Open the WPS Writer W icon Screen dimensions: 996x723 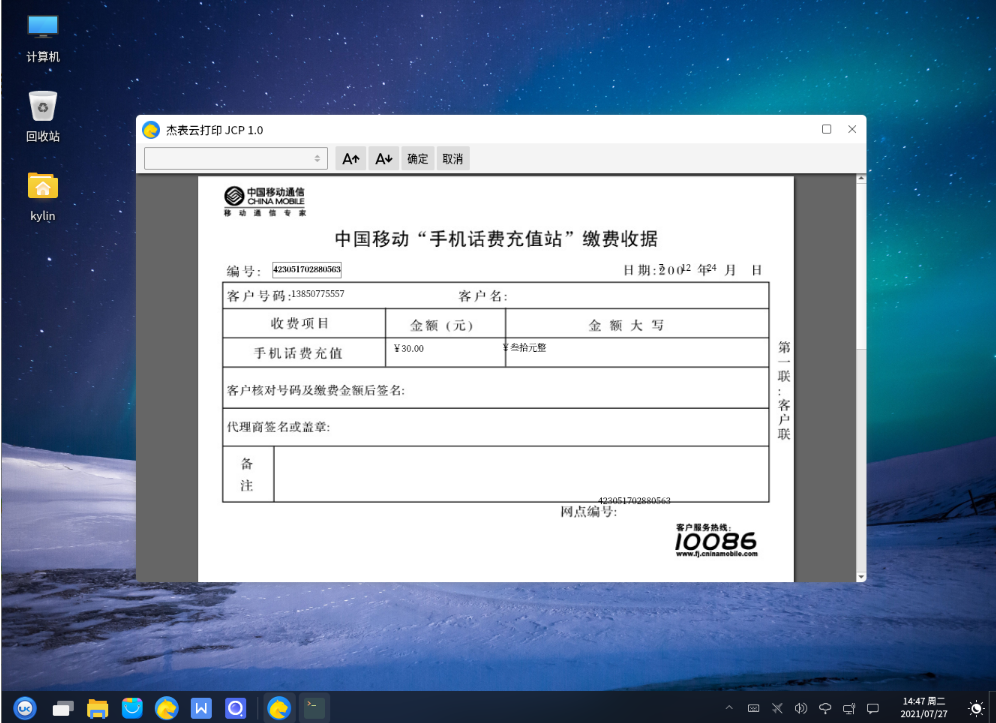[x=201, y=708]
